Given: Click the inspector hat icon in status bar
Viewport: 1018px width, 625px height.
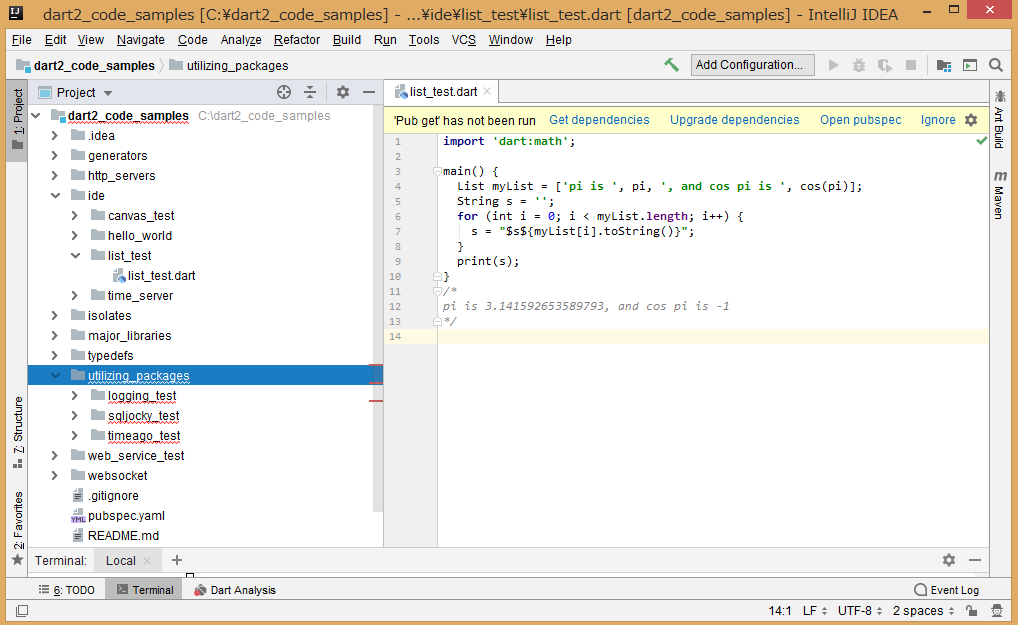Looking at the screenshot, I should [x=997, y=611].
